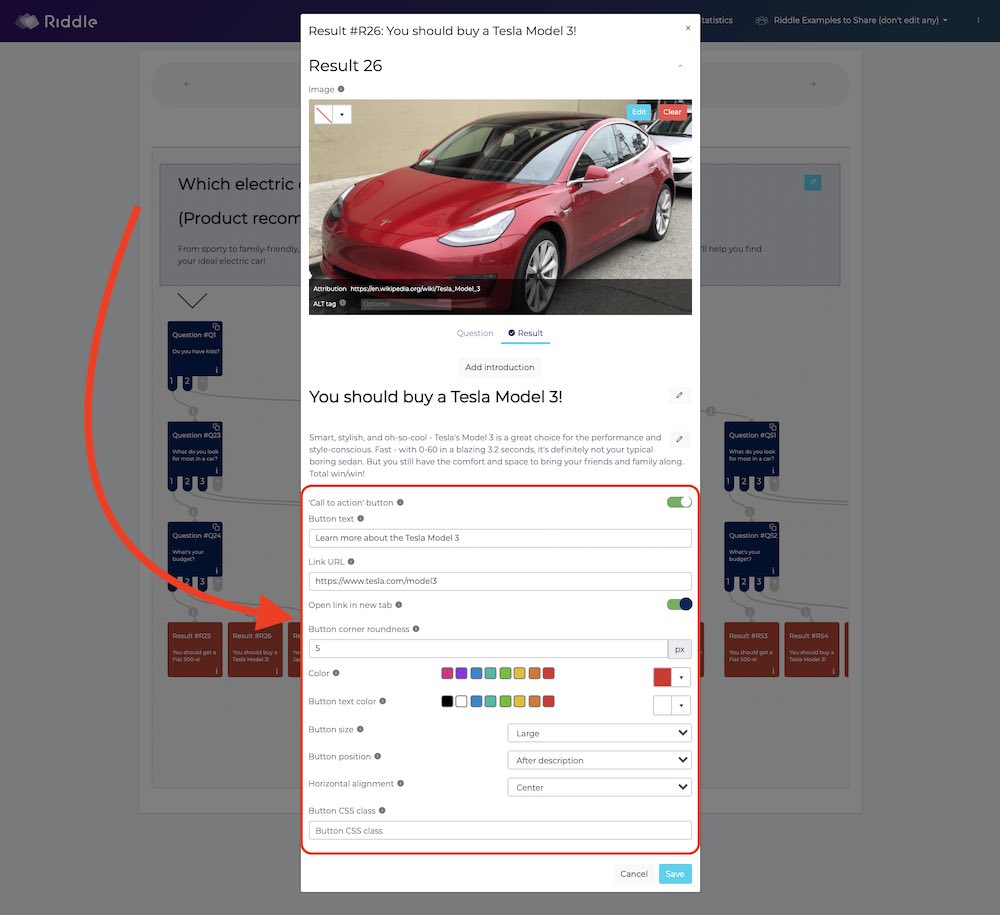Image resolution: width=1000 pixels, height=915 pixels.
Task: Click the heading 'You should buy a Tesla Model 3!'
Action: click(x=436, y=397)
